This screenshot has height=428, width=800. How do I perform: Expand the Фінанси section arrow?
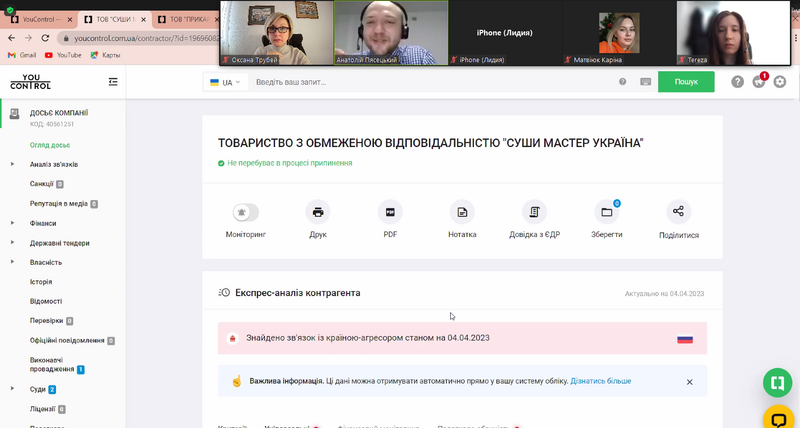pos(12,223)
